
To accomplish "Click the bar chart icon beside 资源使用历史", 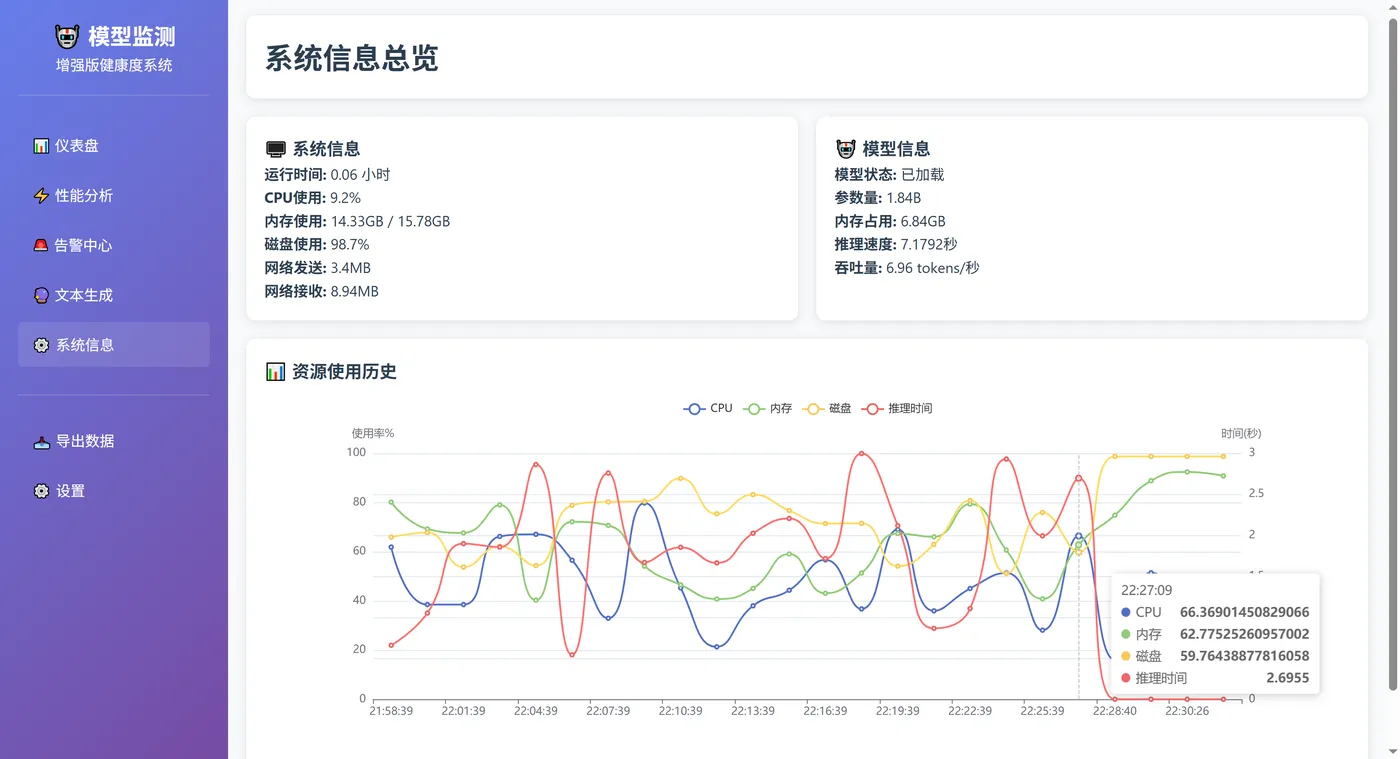I will (276, 370).
